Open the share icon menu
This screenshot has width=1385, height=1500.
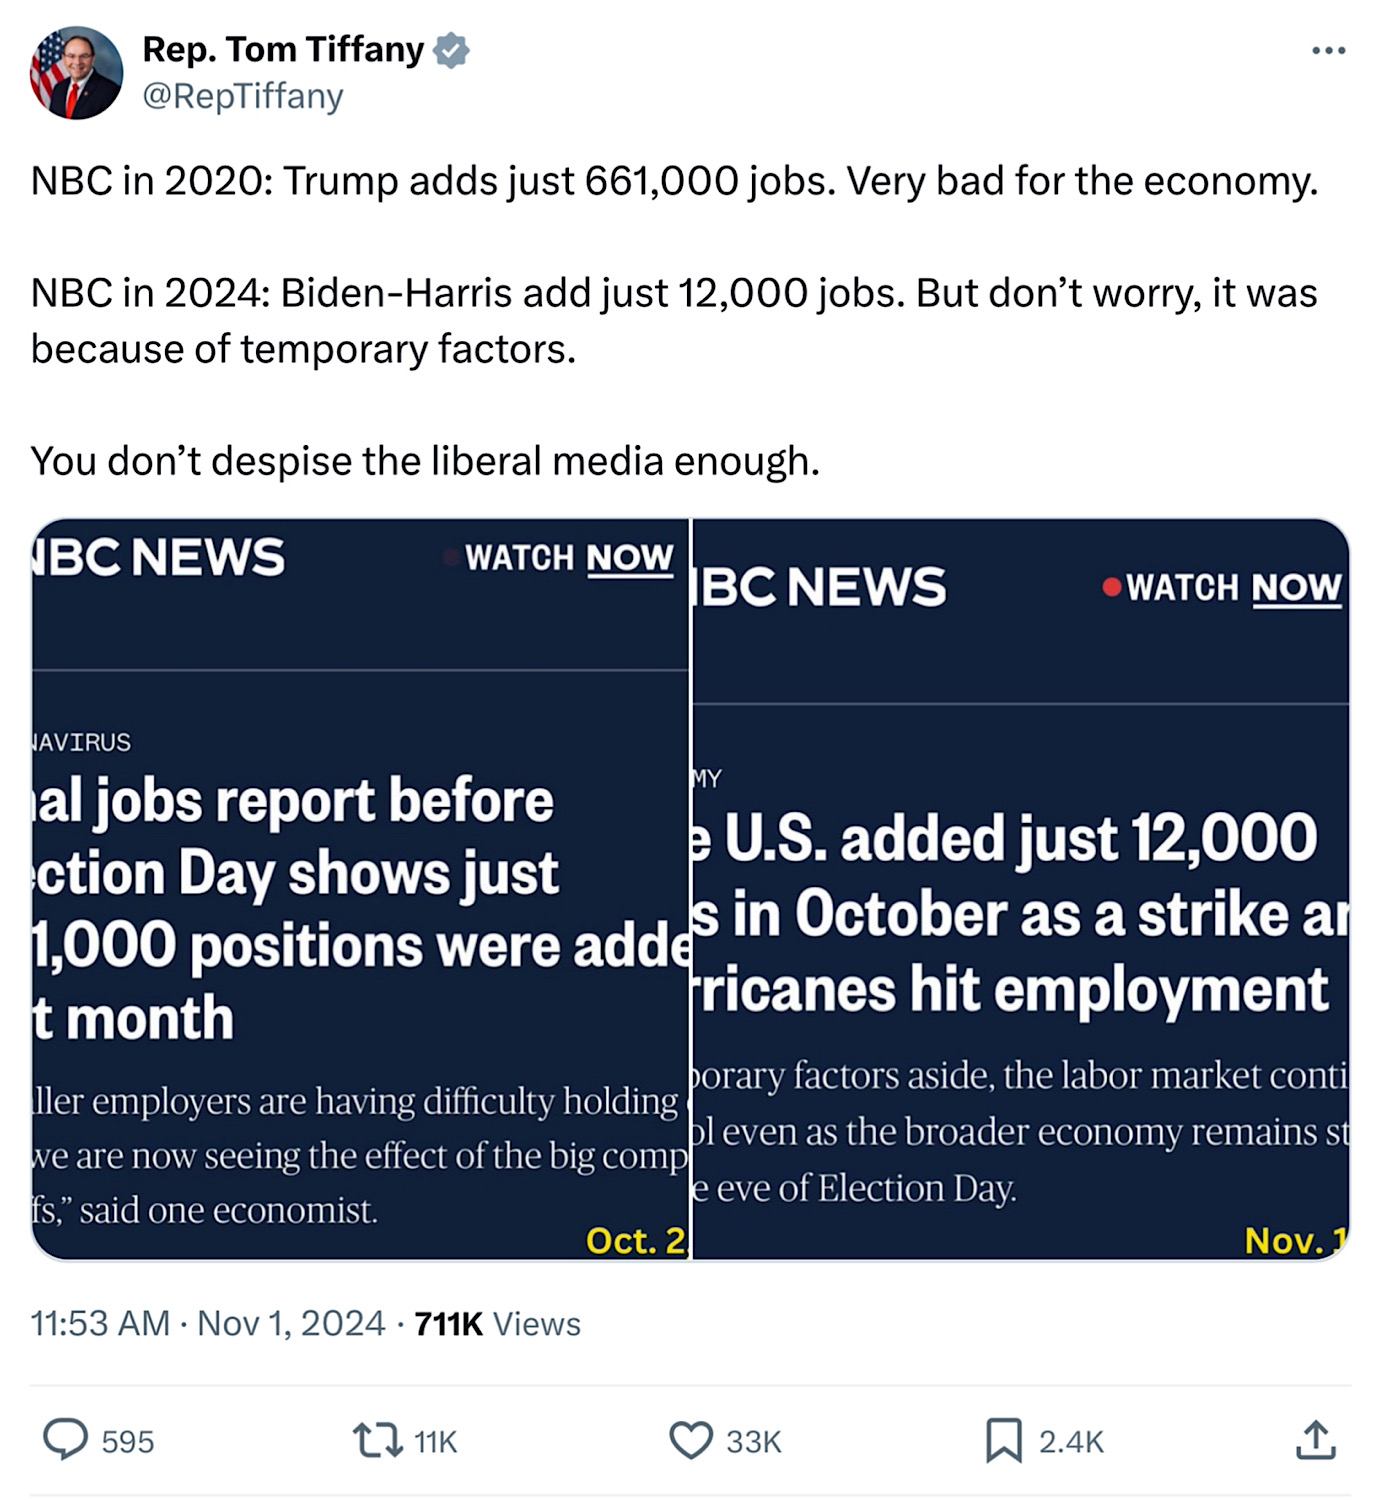point(1315,1440)
